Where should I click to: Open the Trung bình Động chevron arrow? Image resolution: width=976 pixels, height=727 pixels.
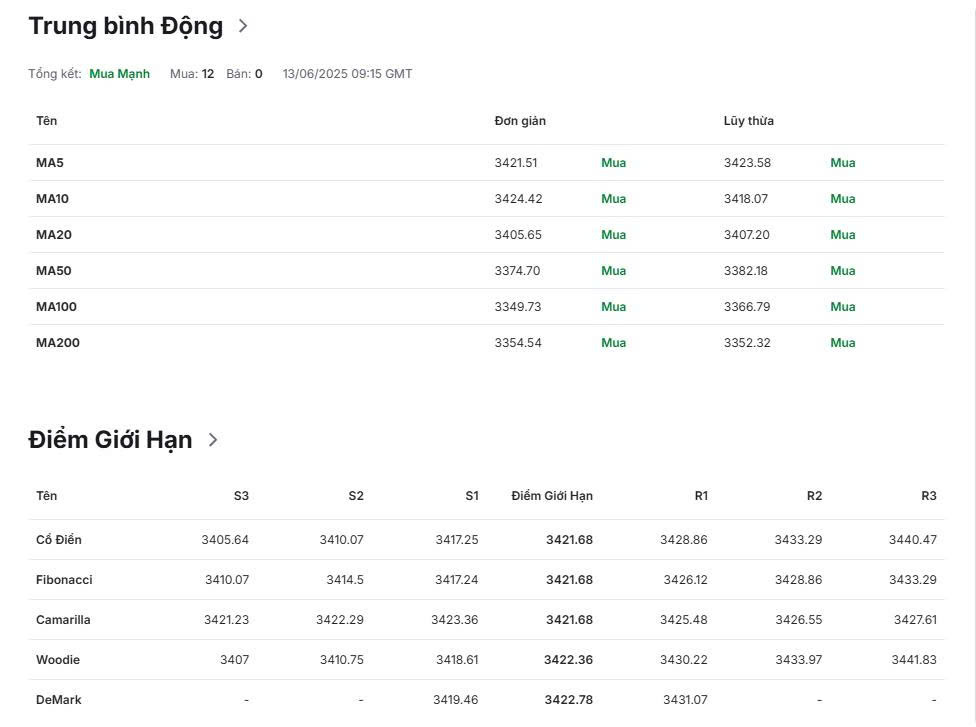[x=243, y=26]
